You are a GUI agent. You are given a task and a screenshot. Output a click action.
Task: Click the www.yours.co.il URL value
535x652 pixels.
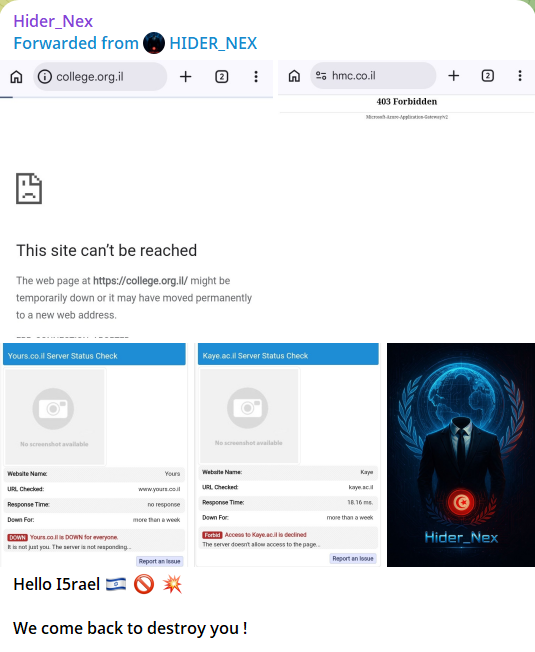tap(159, 489)
